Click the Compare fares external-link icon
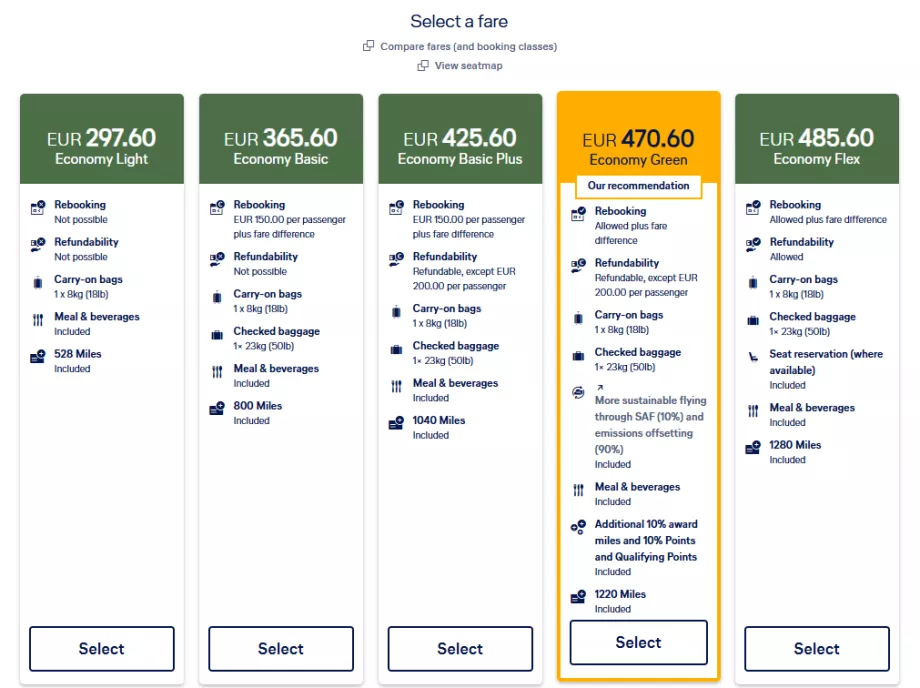 point(368,46)
